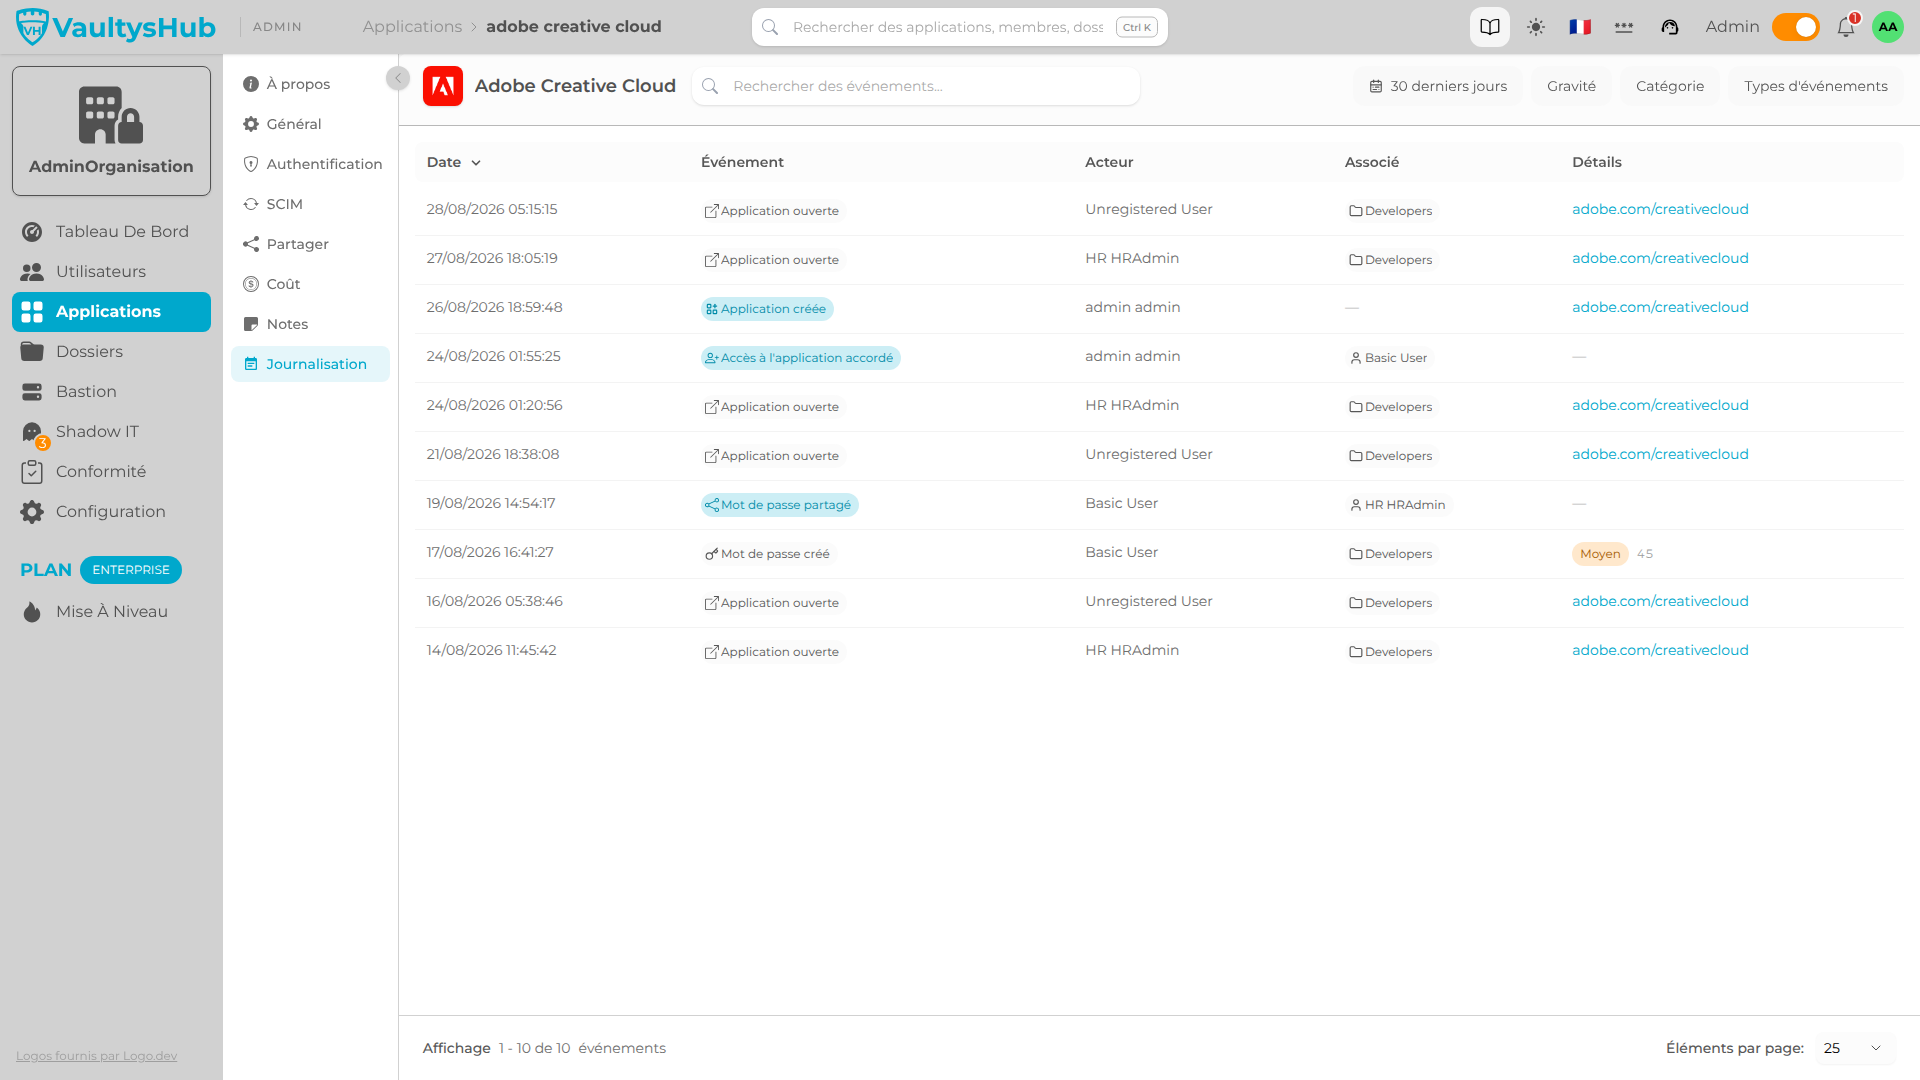The height and width of the screenshot is (1080, 1920).
Task: Switch theme with the sun icon
Action: coord(1536,27)
